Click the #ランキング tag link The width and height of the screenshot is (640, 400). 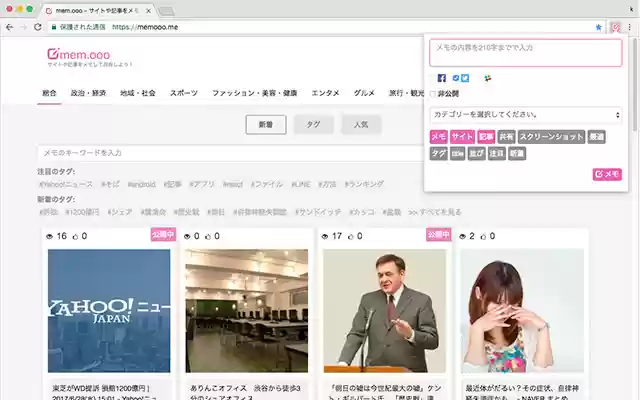pos(364,184)
